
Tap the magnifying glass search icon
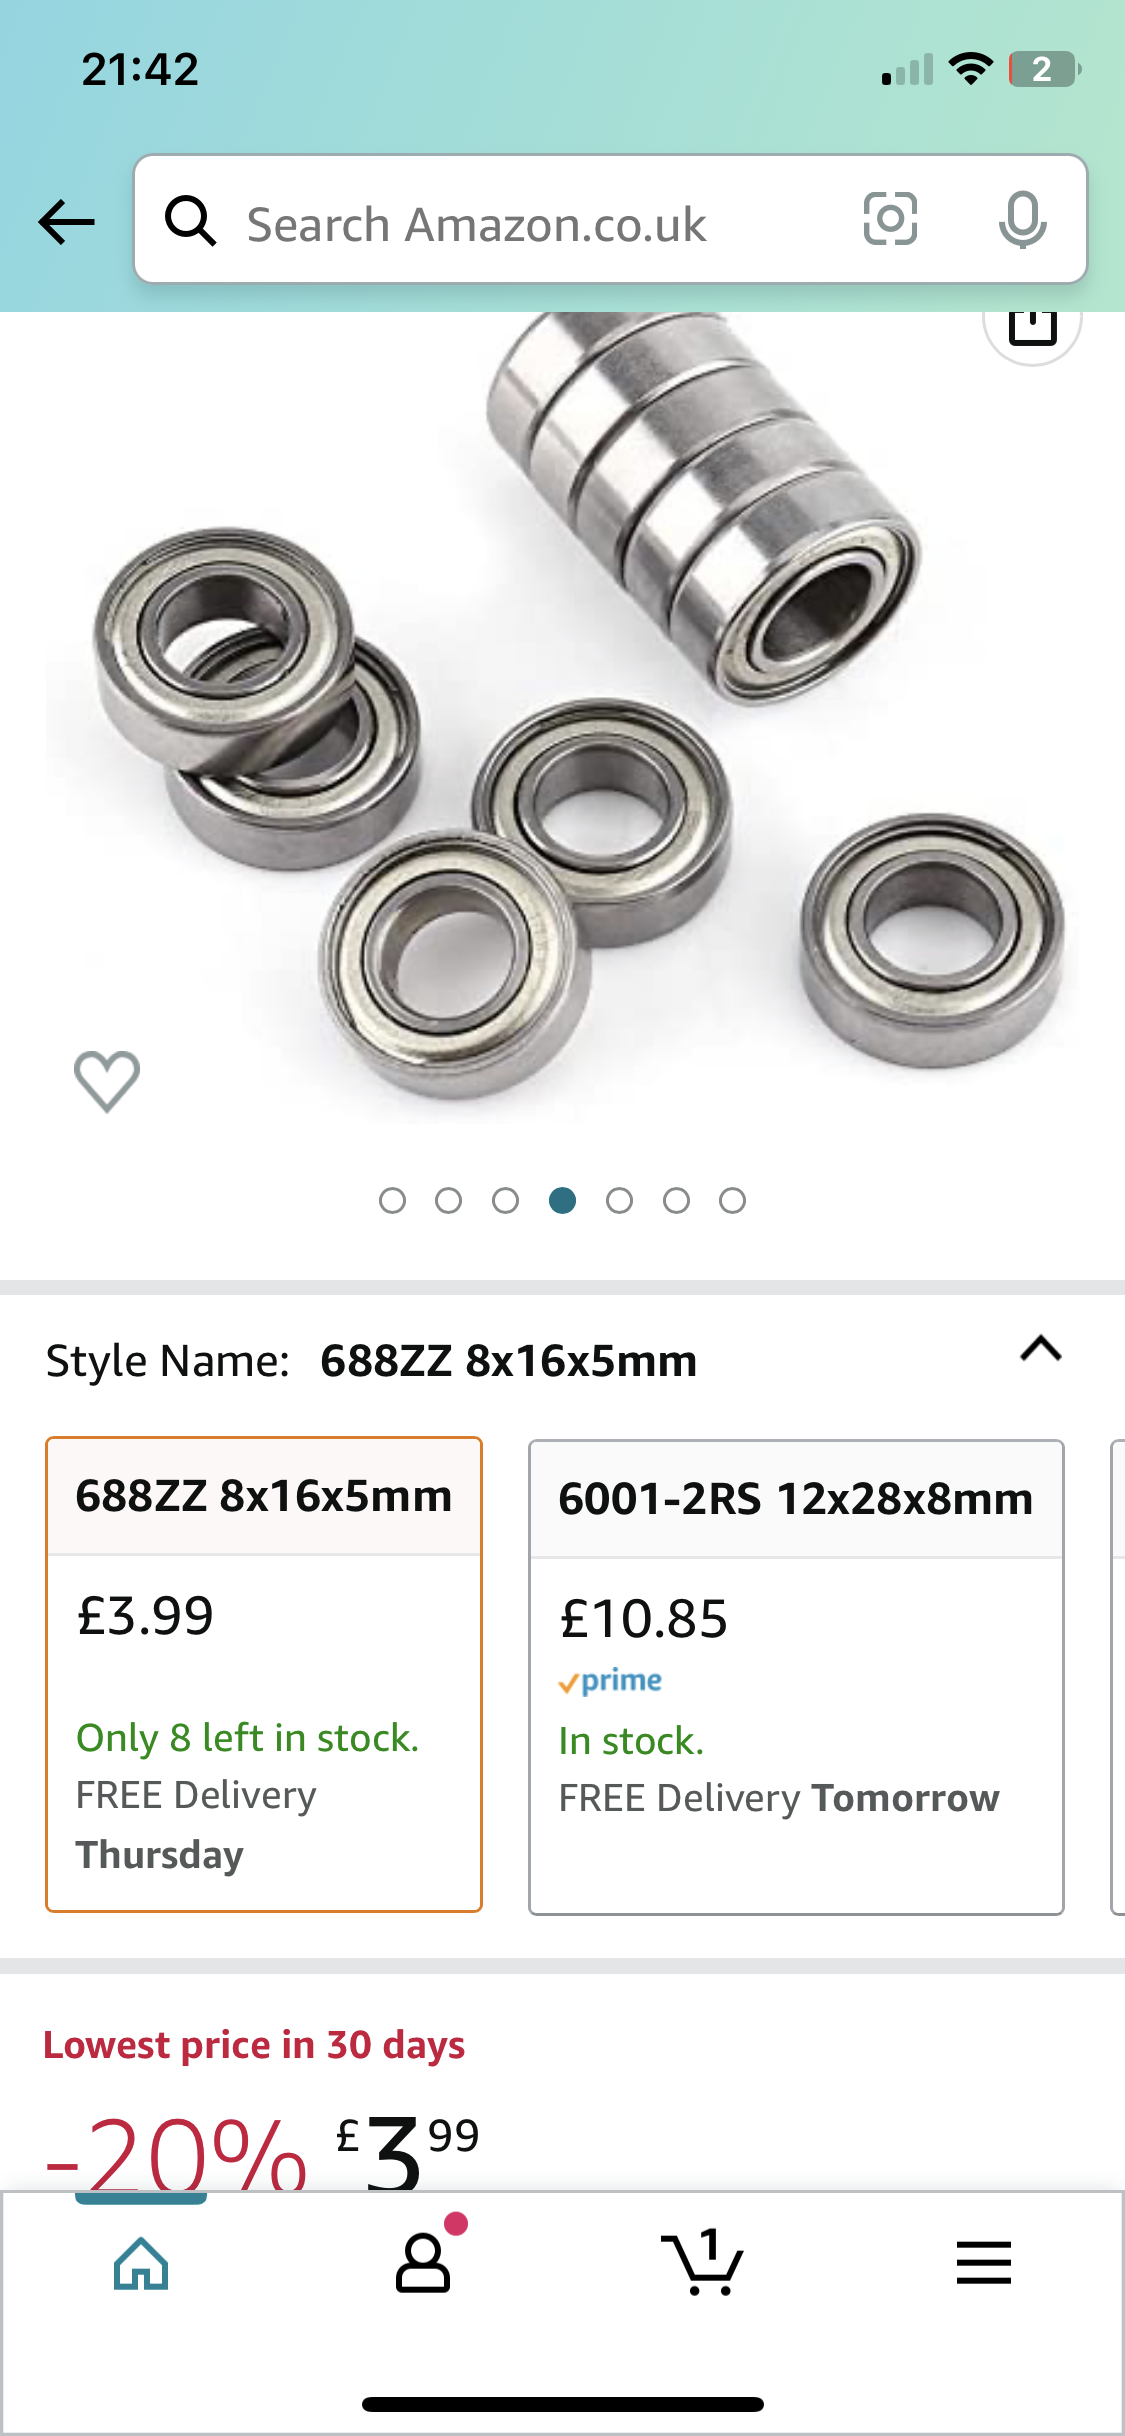[190, 221]
